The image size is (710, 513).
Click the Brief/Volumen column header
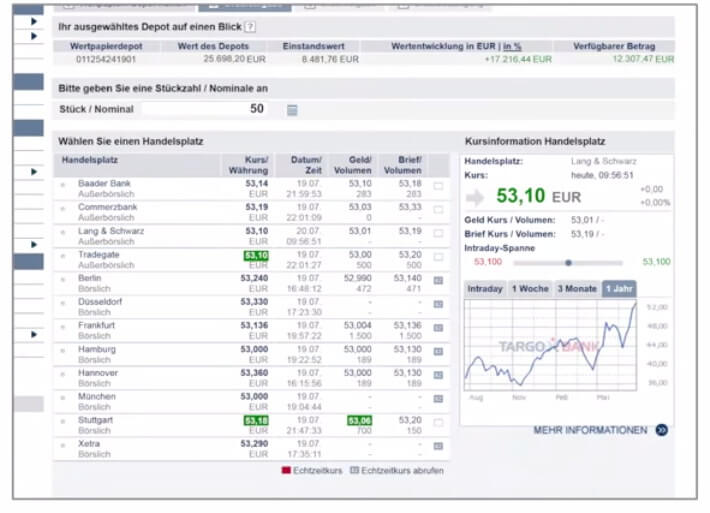(403, 165)
